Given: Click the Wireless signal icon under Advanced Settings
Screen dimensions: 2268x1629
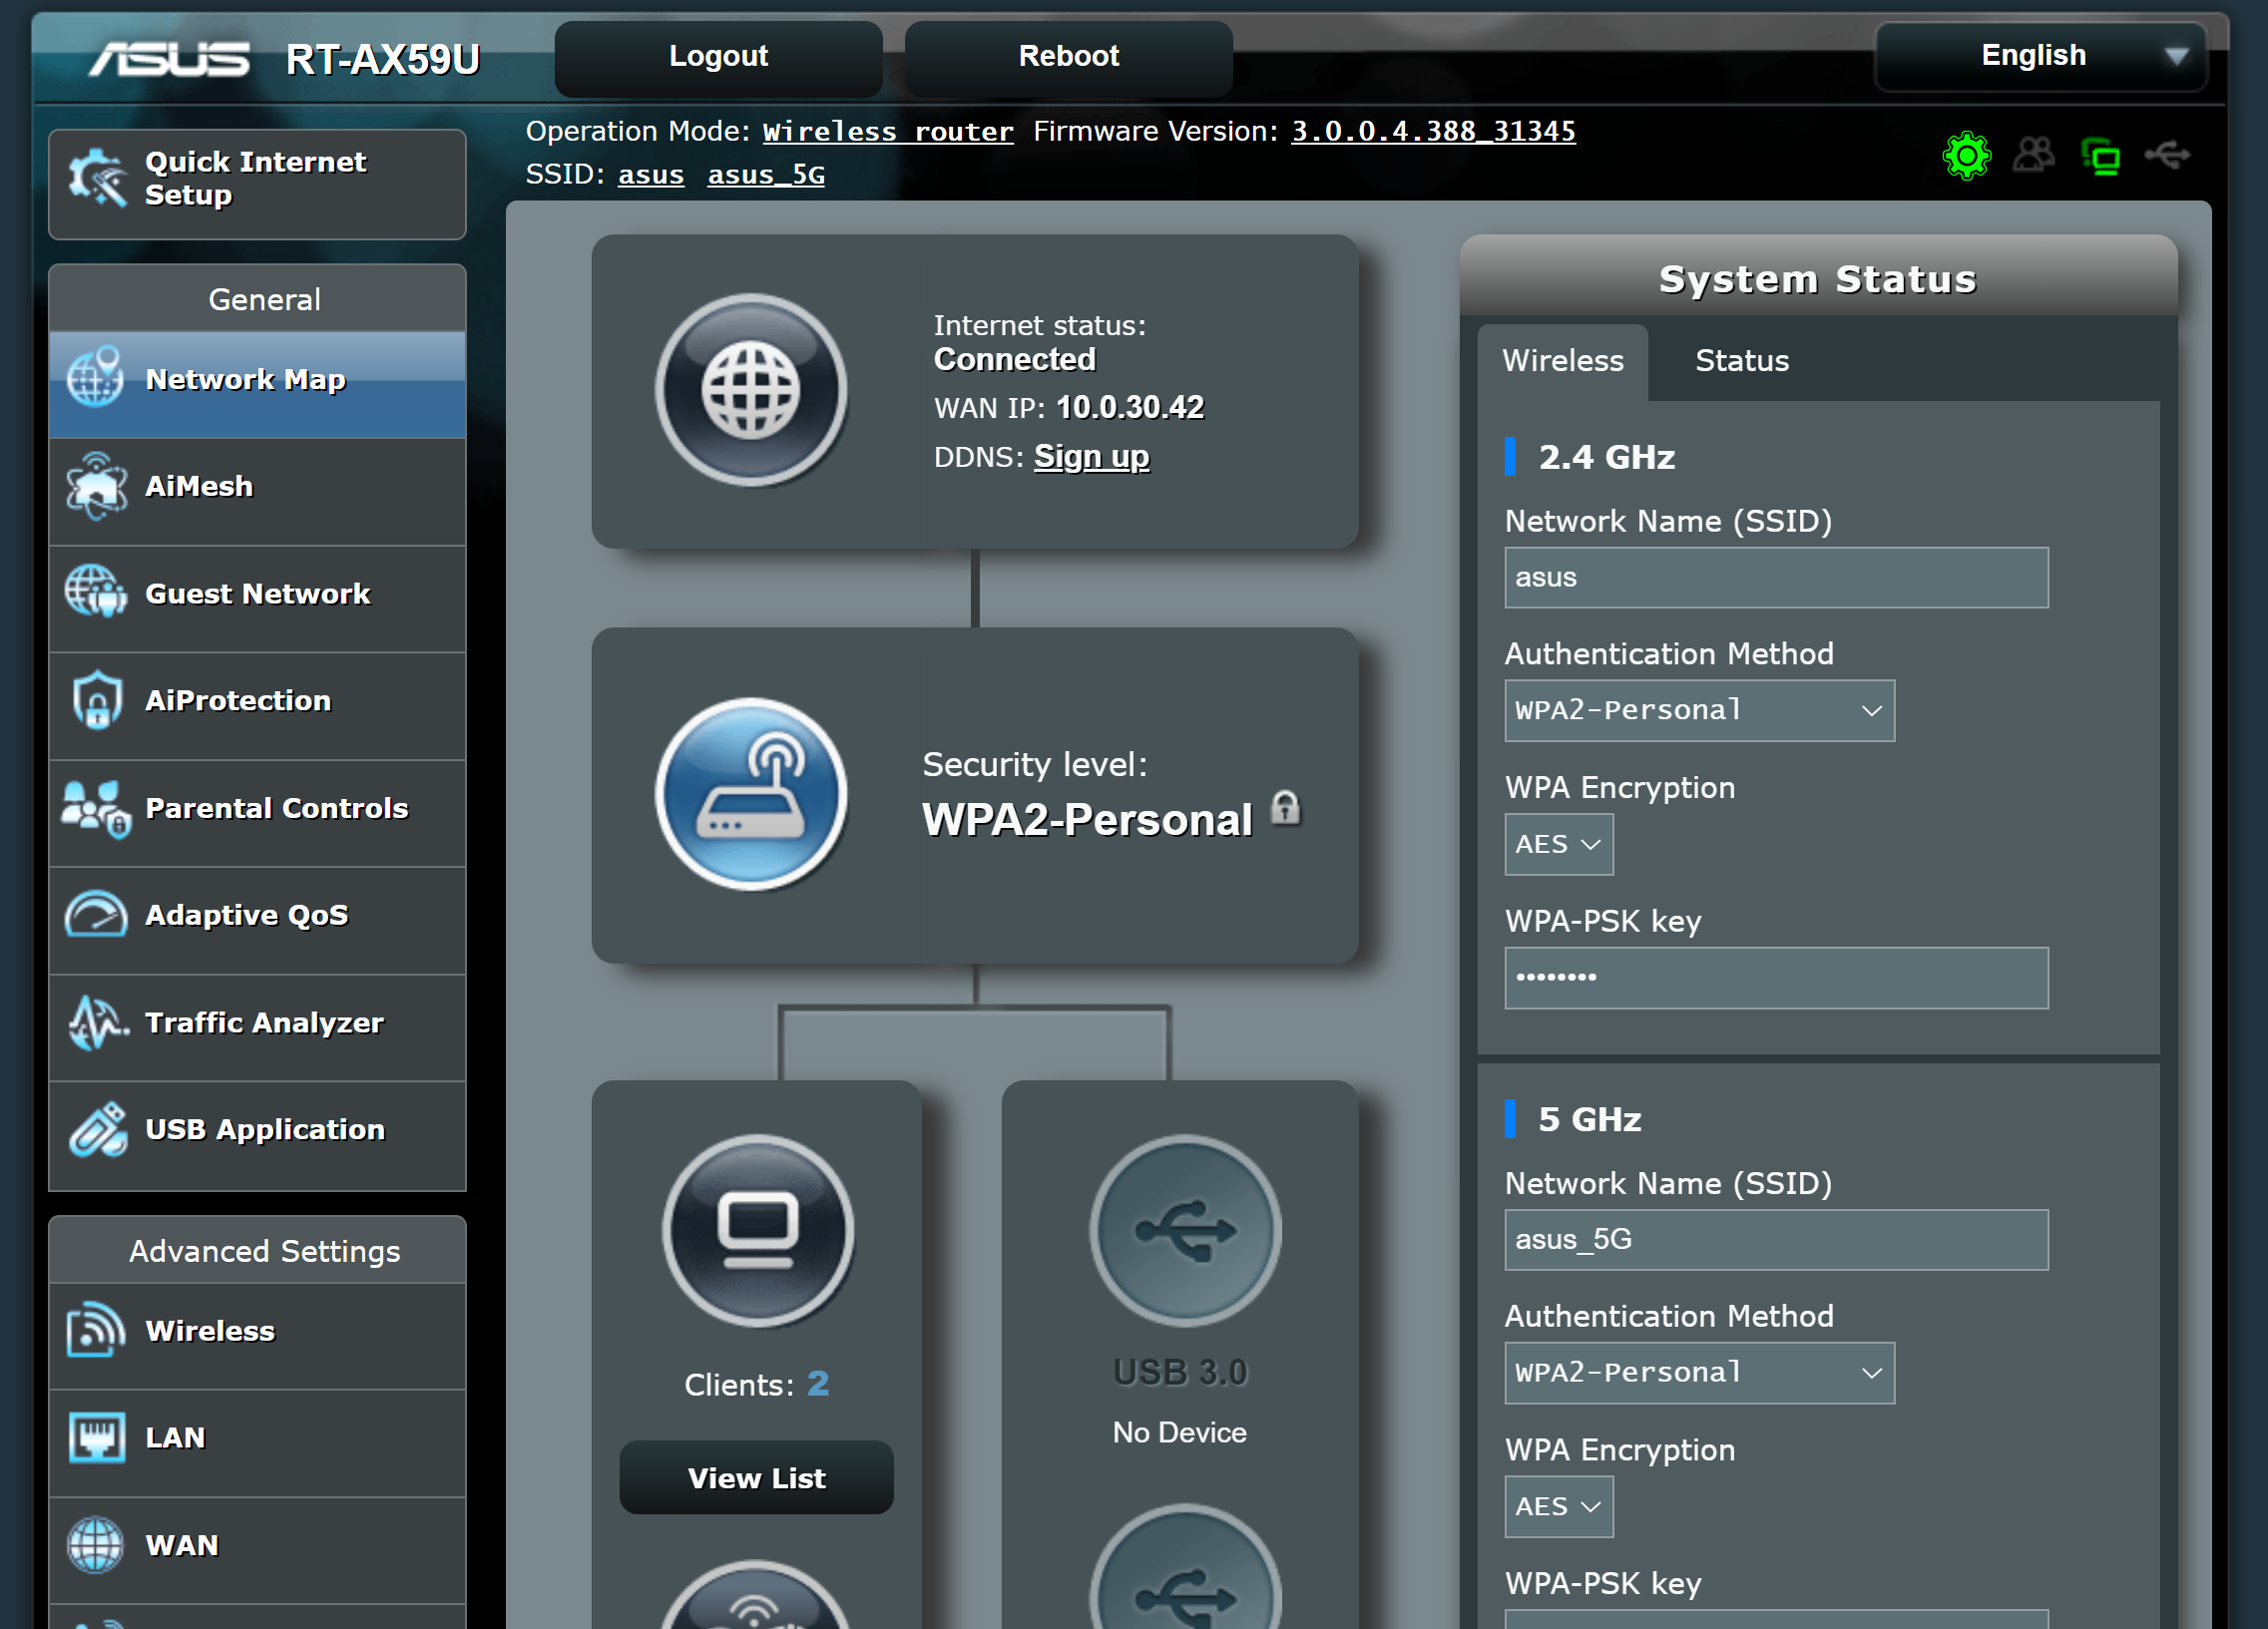Looking at the screenshot, I should pyautogui.click(x=96, y=1330).
